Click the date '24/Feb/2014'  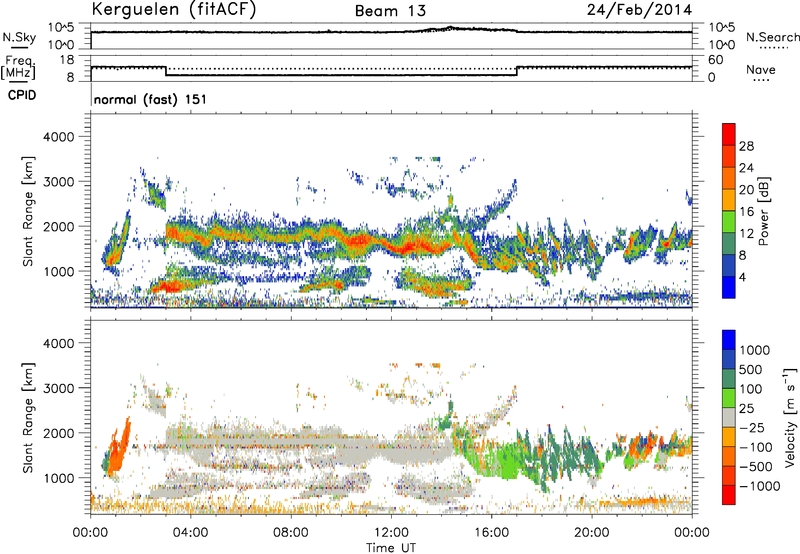(639, 10)
